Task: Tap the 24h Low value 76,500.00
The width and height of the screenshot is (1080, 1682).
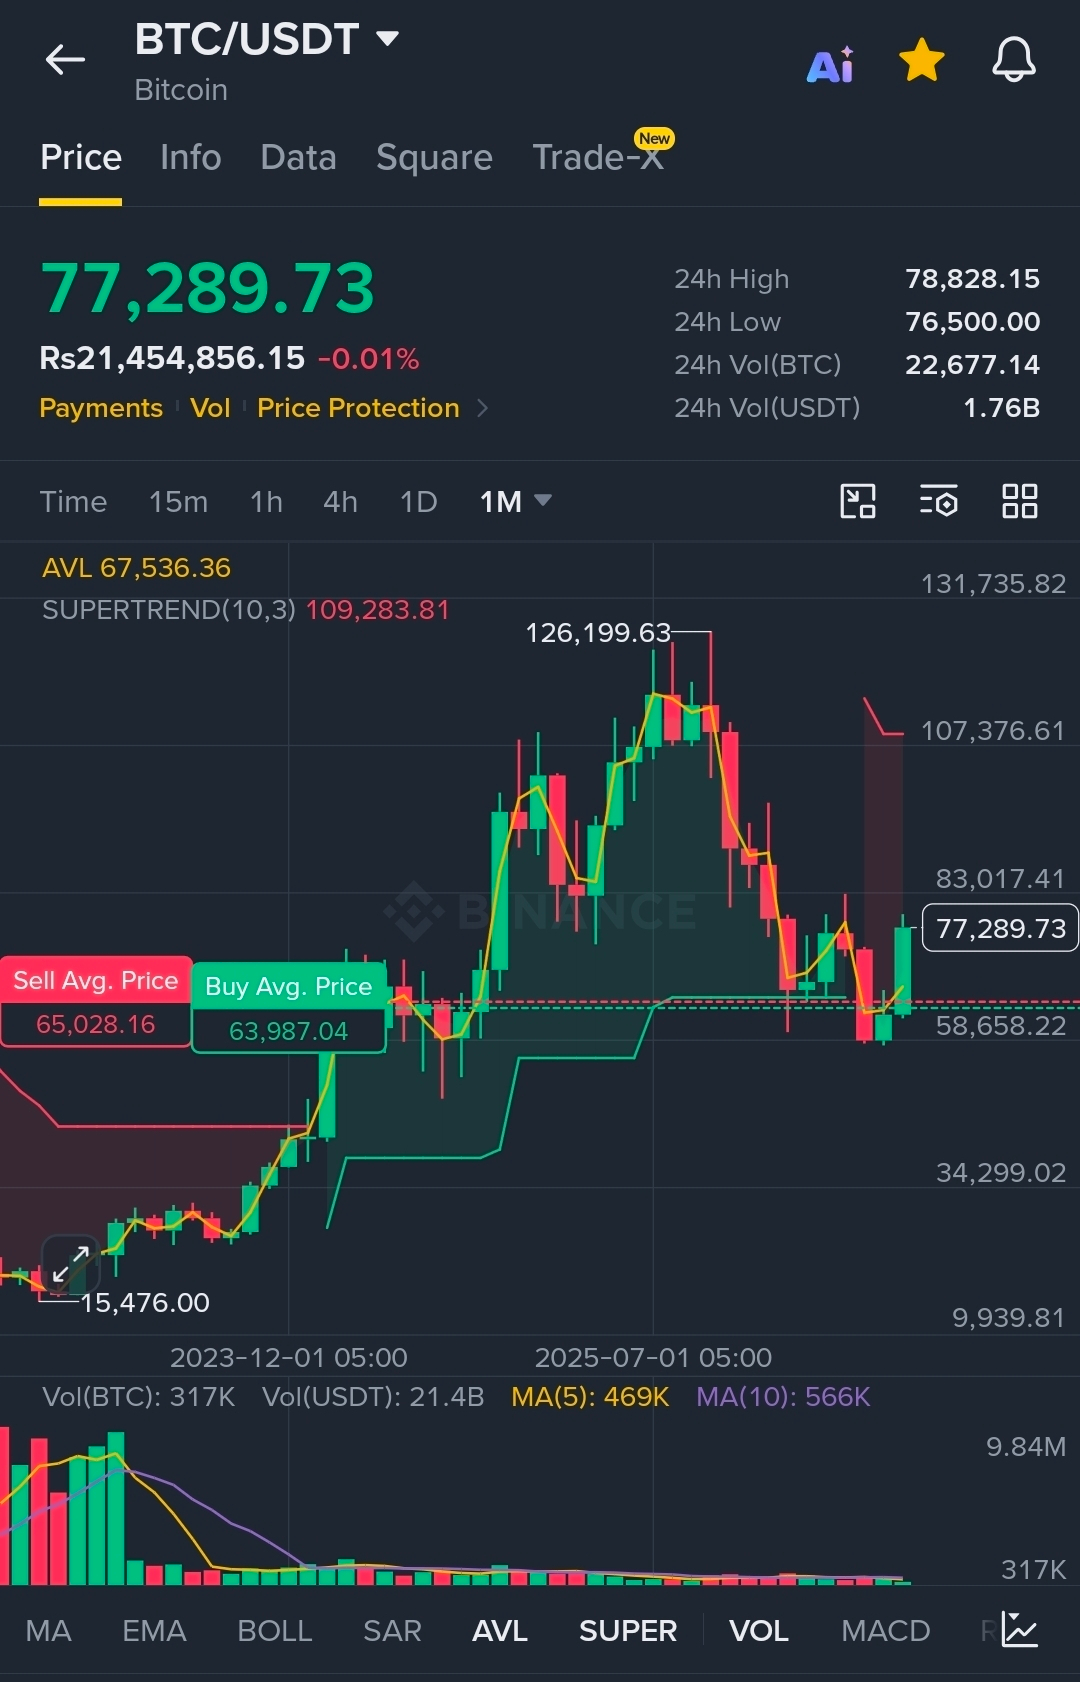Action: click(x=972, y=322)
